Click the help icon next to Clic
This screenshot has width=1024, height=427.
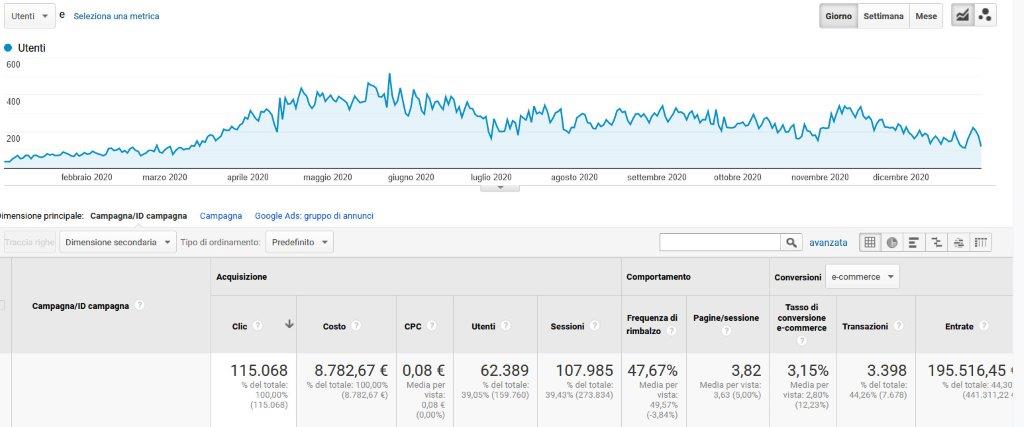tap(257, 326)
